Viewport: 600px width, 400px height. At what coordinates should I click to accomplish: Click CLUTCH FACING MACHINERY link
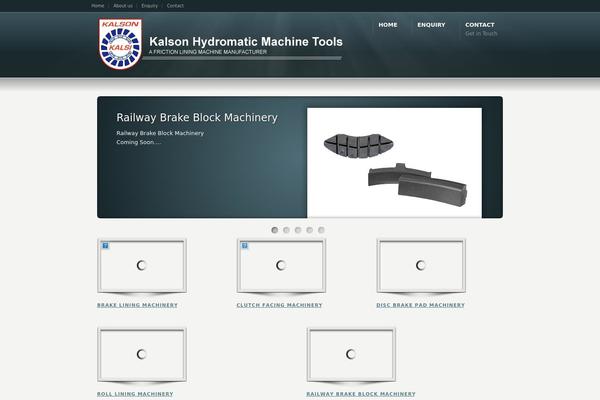[x=279, y=305]
